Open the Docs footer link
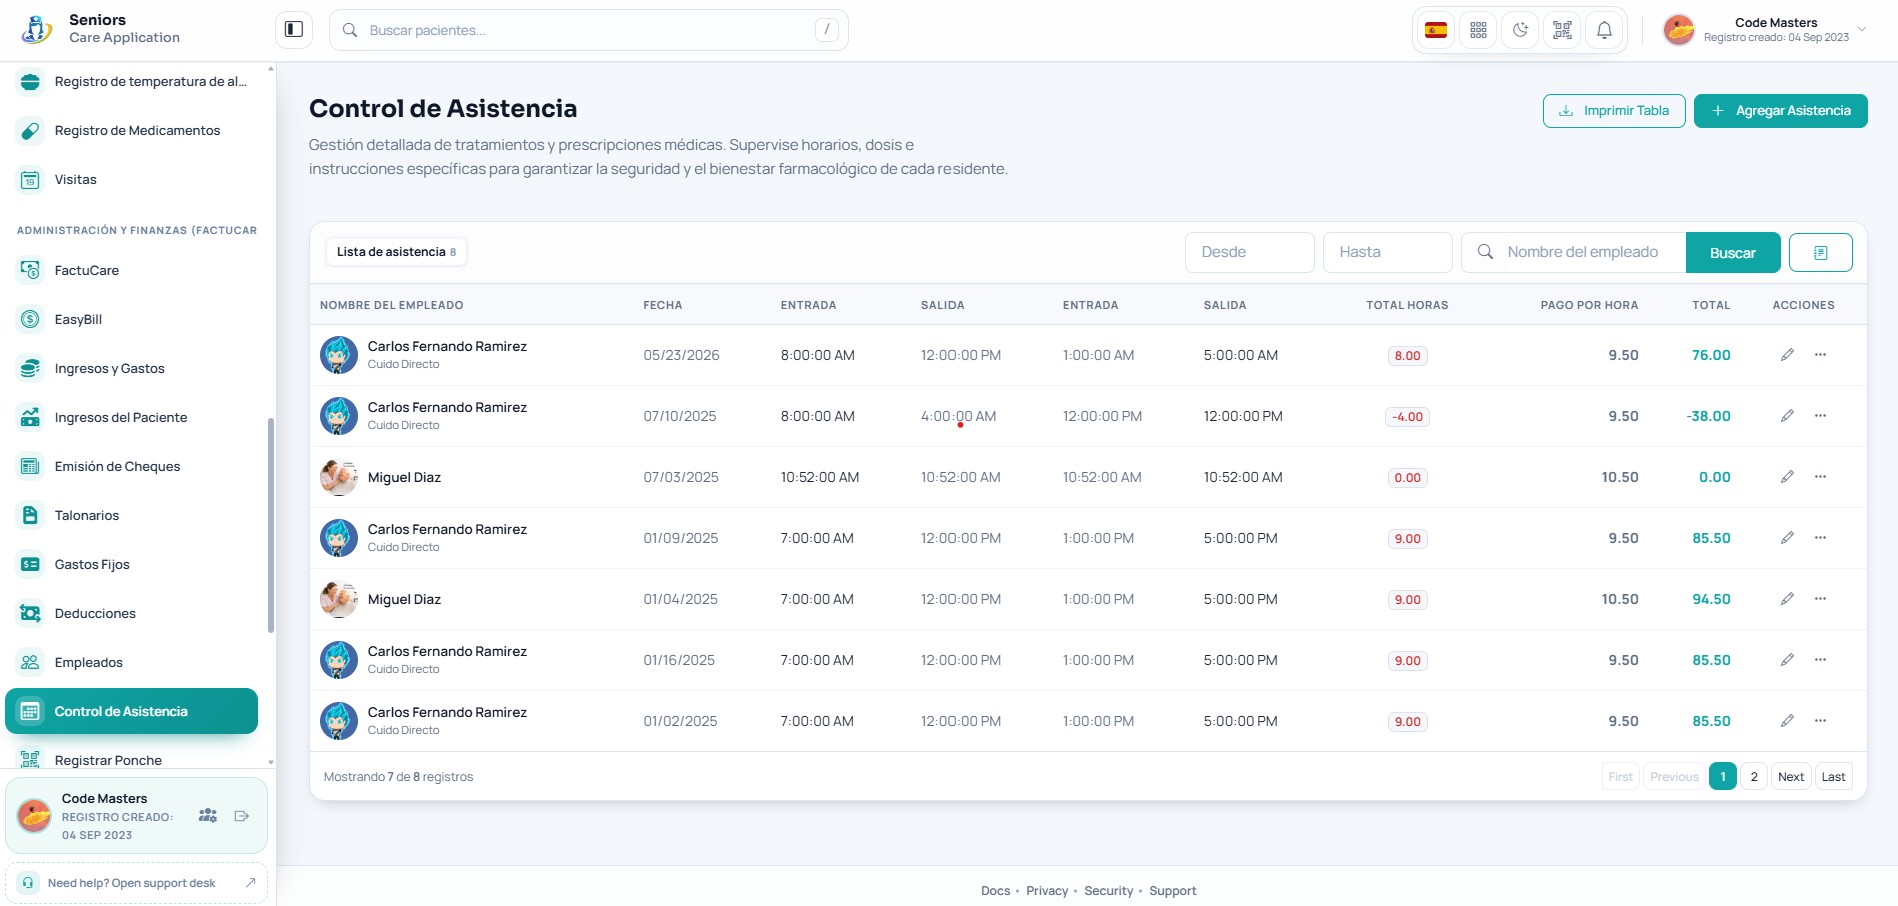 coord(995,891)
